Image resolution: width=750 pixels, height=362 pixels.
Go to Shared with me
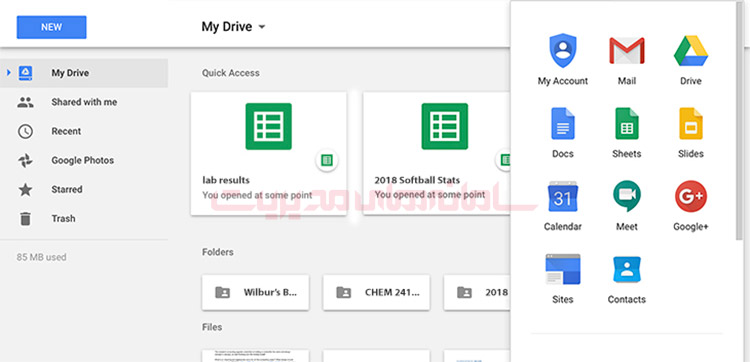pyautogui.click(x=84, y=102)
